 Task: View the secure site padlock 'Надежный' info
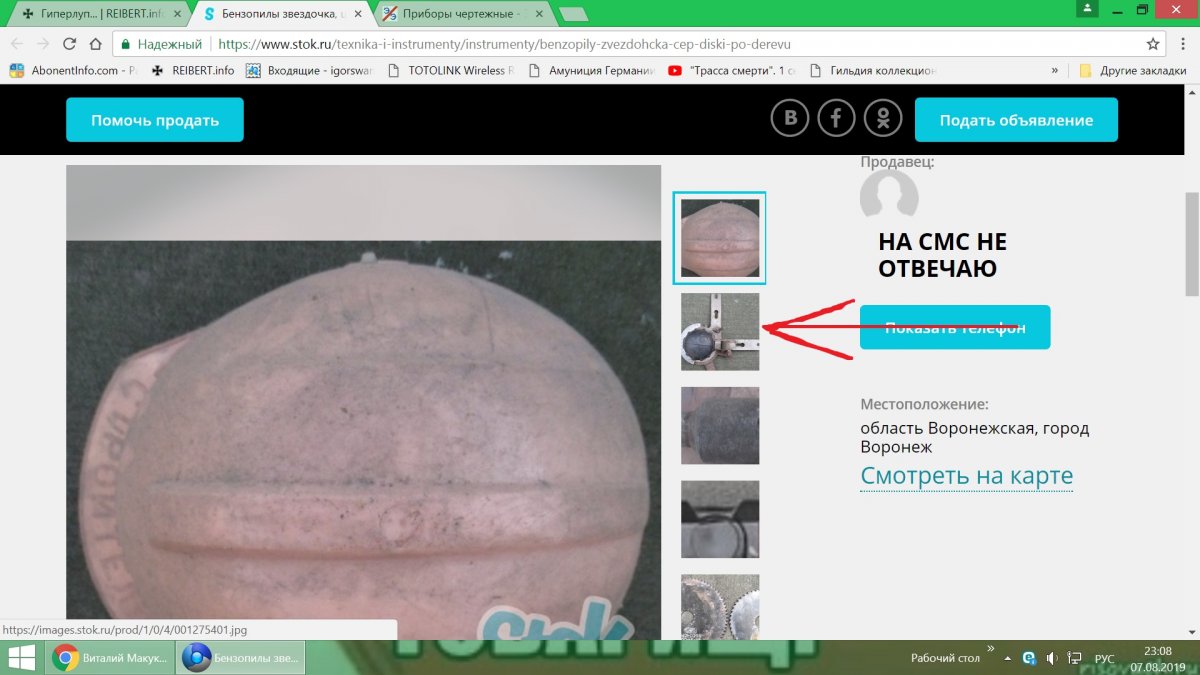point(161,44)
